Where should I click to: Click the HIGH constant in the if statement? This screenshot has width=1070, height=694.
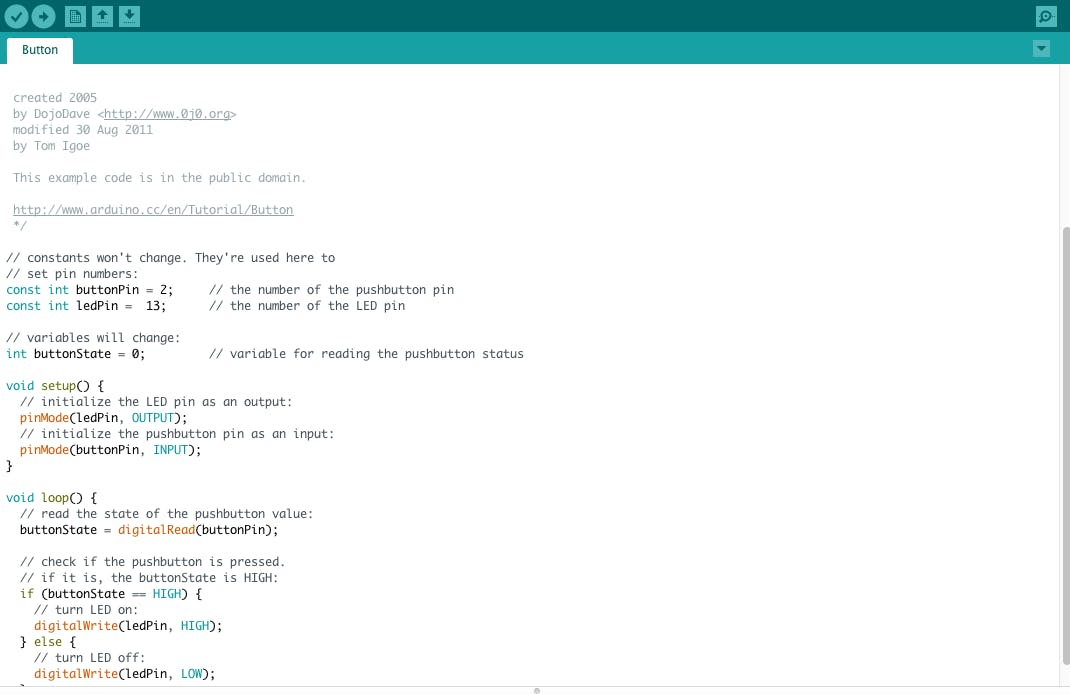pyautogui.click(x=166, y=593)
